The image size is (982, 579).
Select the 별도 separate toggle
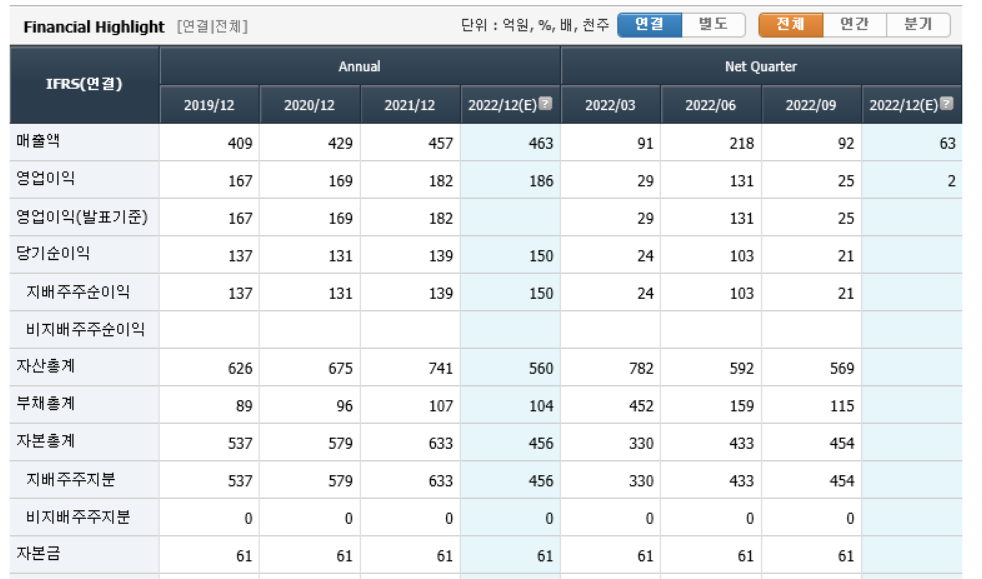tap(713, 25)
